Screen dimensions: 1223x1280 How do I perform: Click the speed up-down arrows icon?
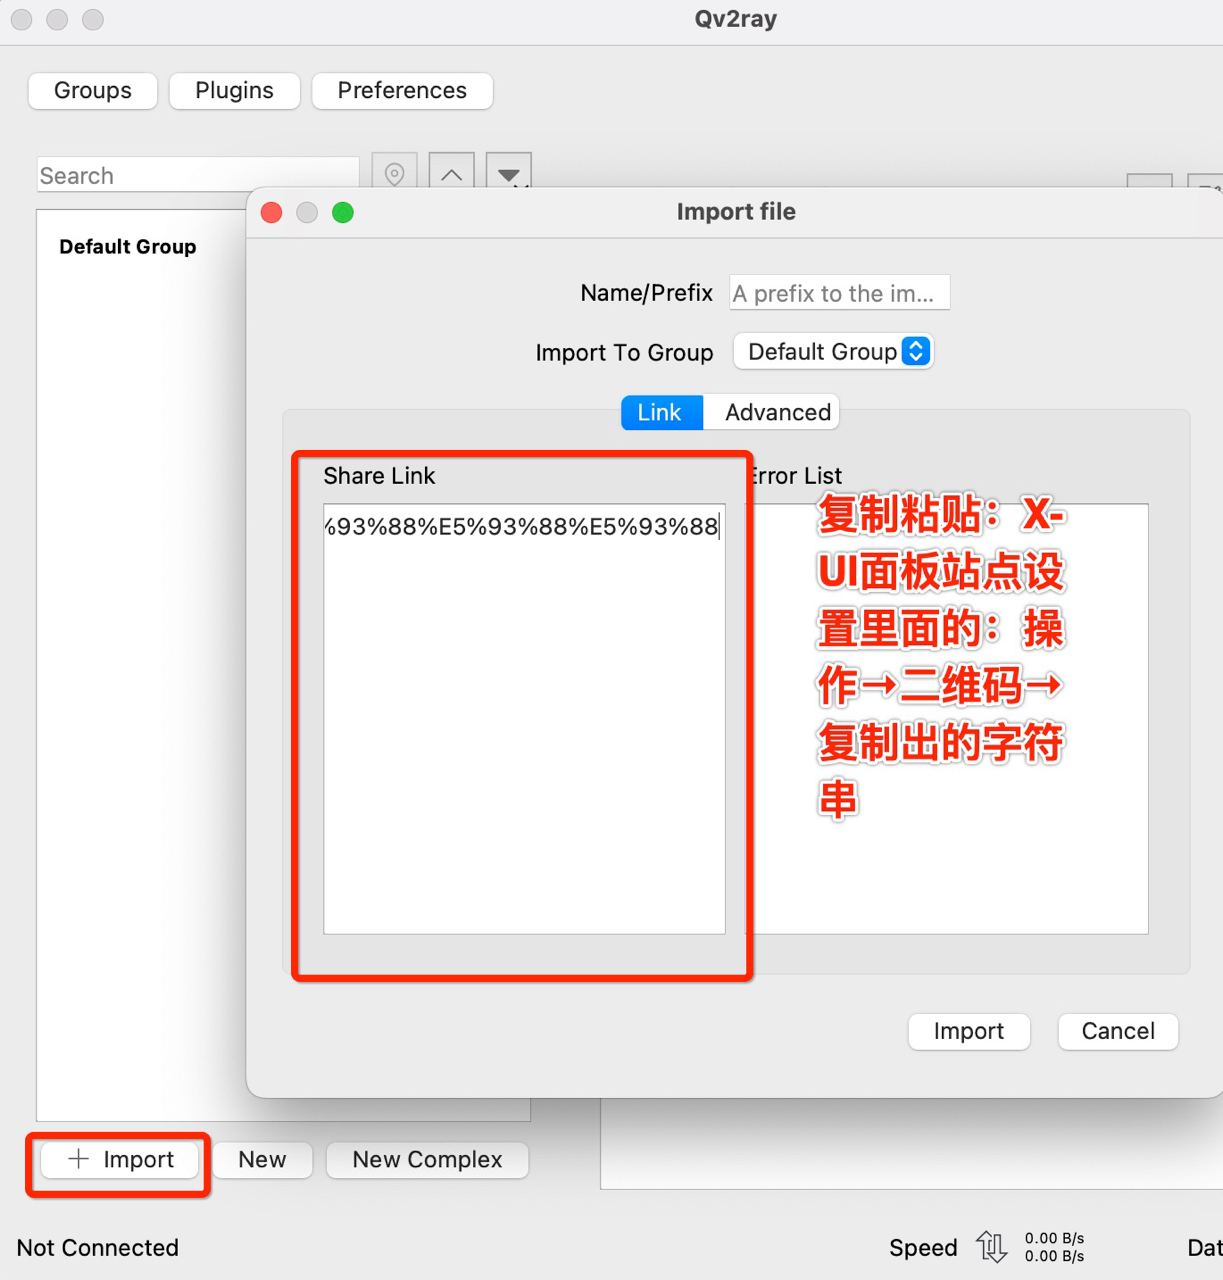click(991, 1247)
